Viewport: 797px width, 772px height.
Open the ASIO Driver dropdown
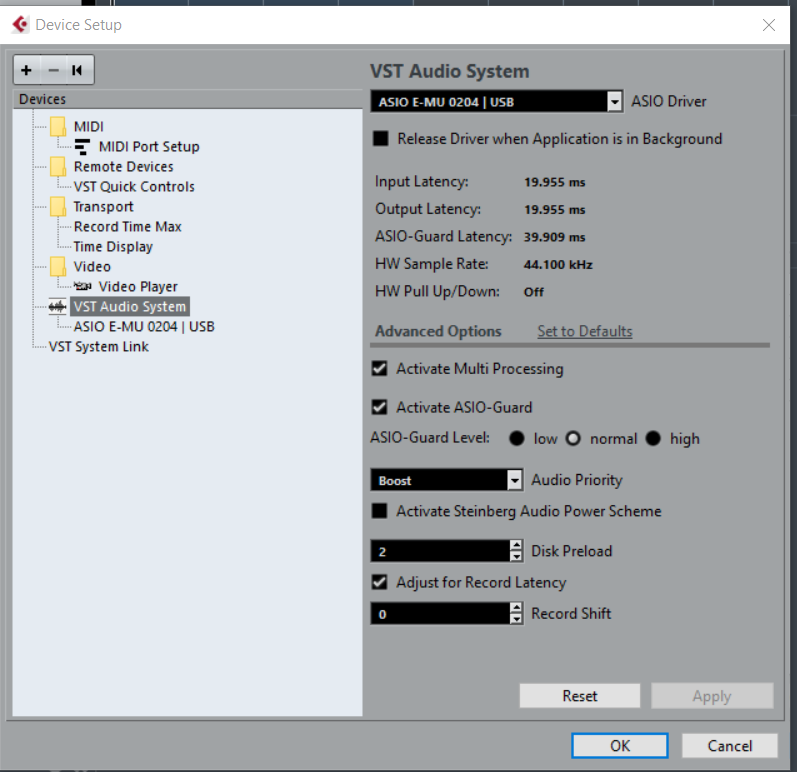coord(615,102)
